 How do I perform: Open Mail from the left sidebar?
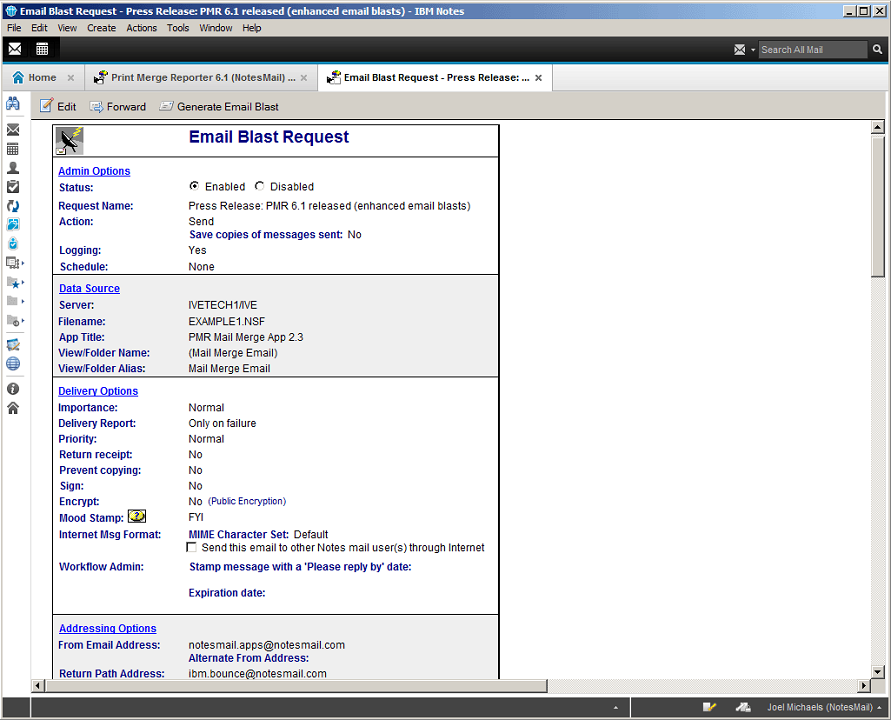(13, 130)
